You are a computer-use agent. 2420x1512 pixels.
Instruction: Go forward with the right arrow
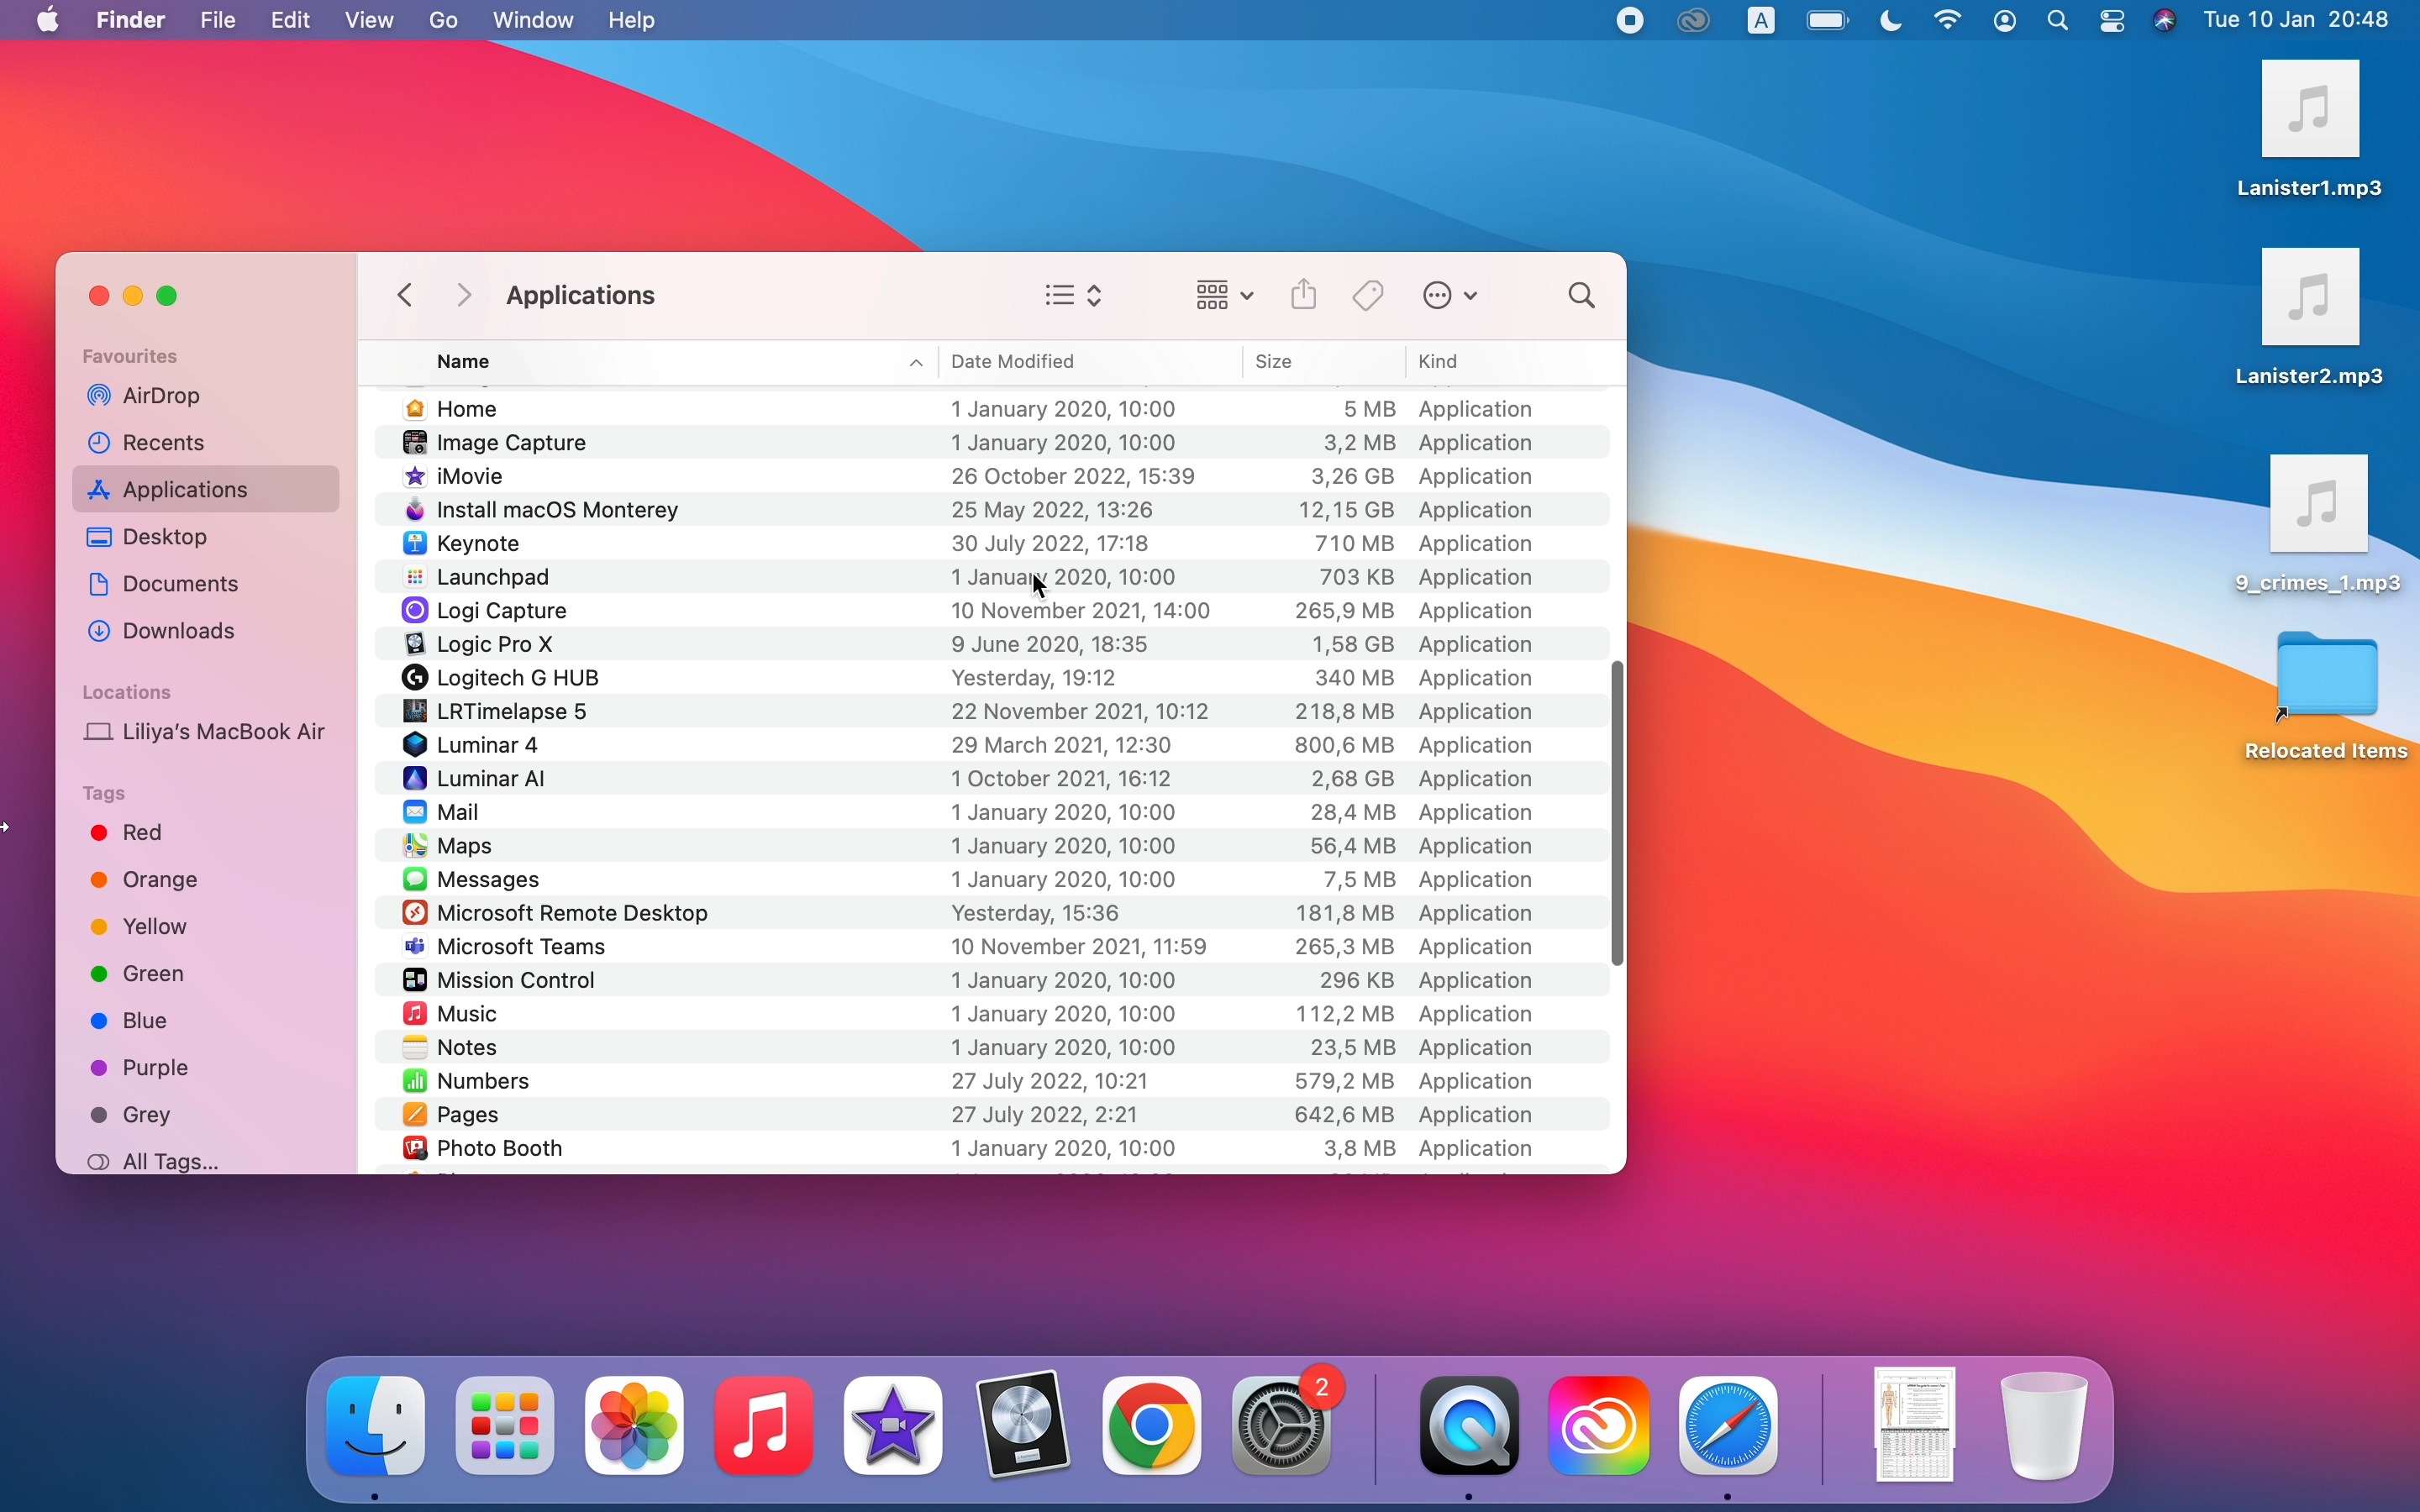click(x=465, y=296)
